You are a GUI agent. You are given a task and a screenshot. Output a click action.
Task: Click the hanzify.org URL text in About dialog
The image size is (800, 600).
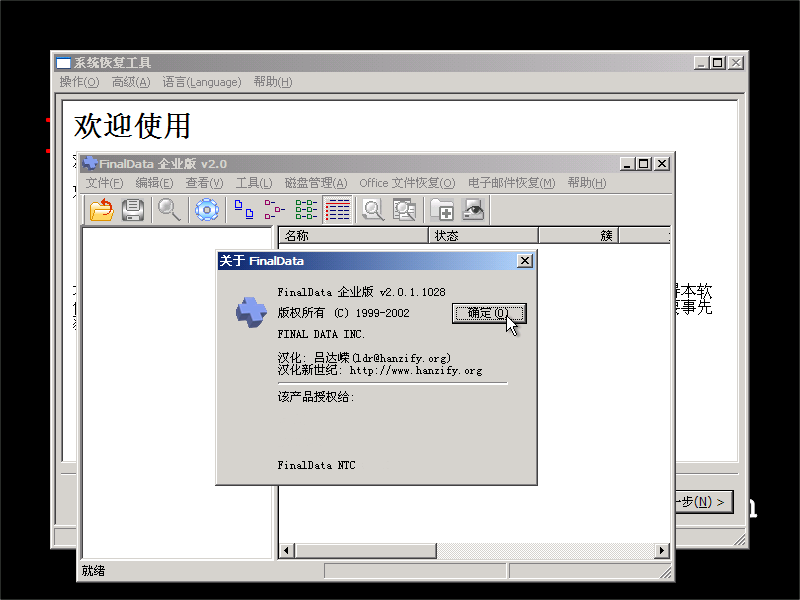tap(415, 370)
